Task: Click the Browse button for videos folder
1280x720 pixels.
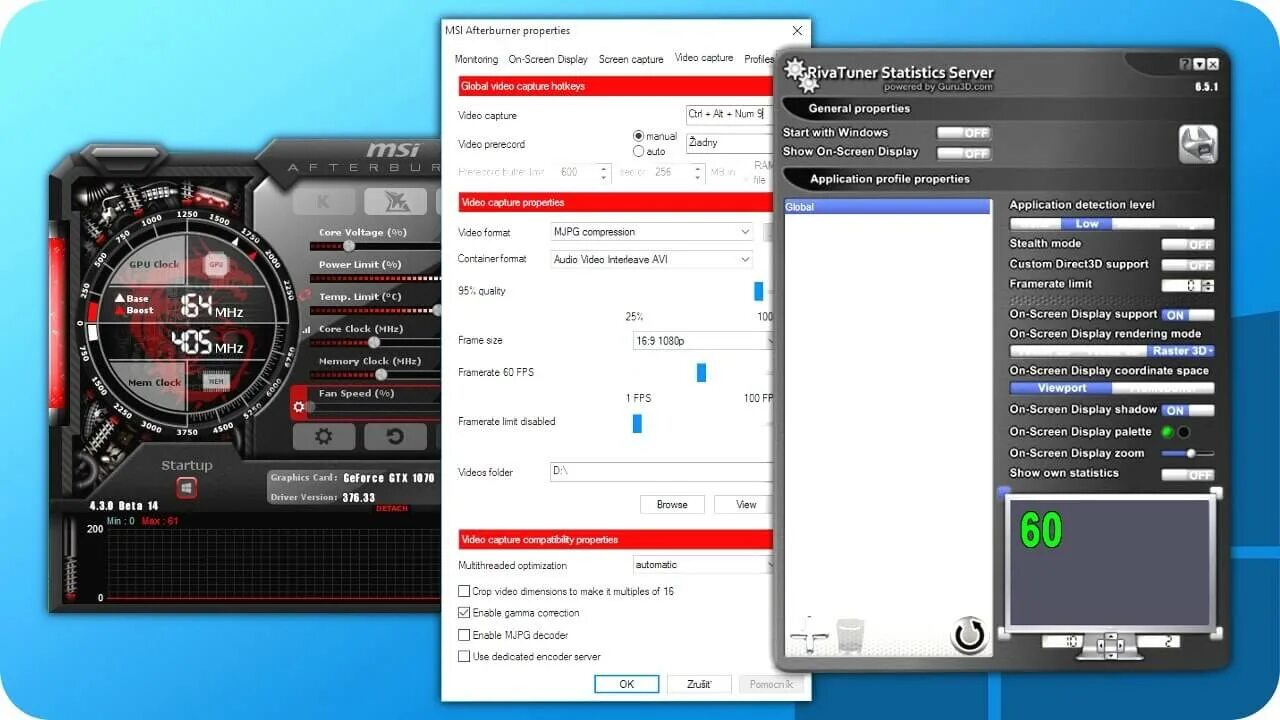Action: [672, 504]
